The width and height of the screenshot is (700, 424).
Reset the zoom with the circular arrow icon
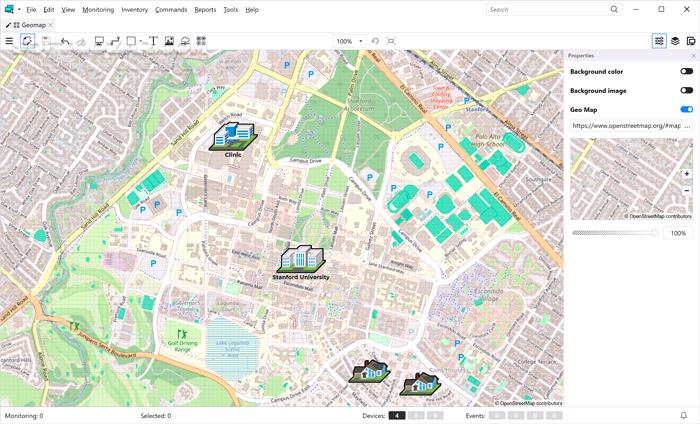pos(375,41)
